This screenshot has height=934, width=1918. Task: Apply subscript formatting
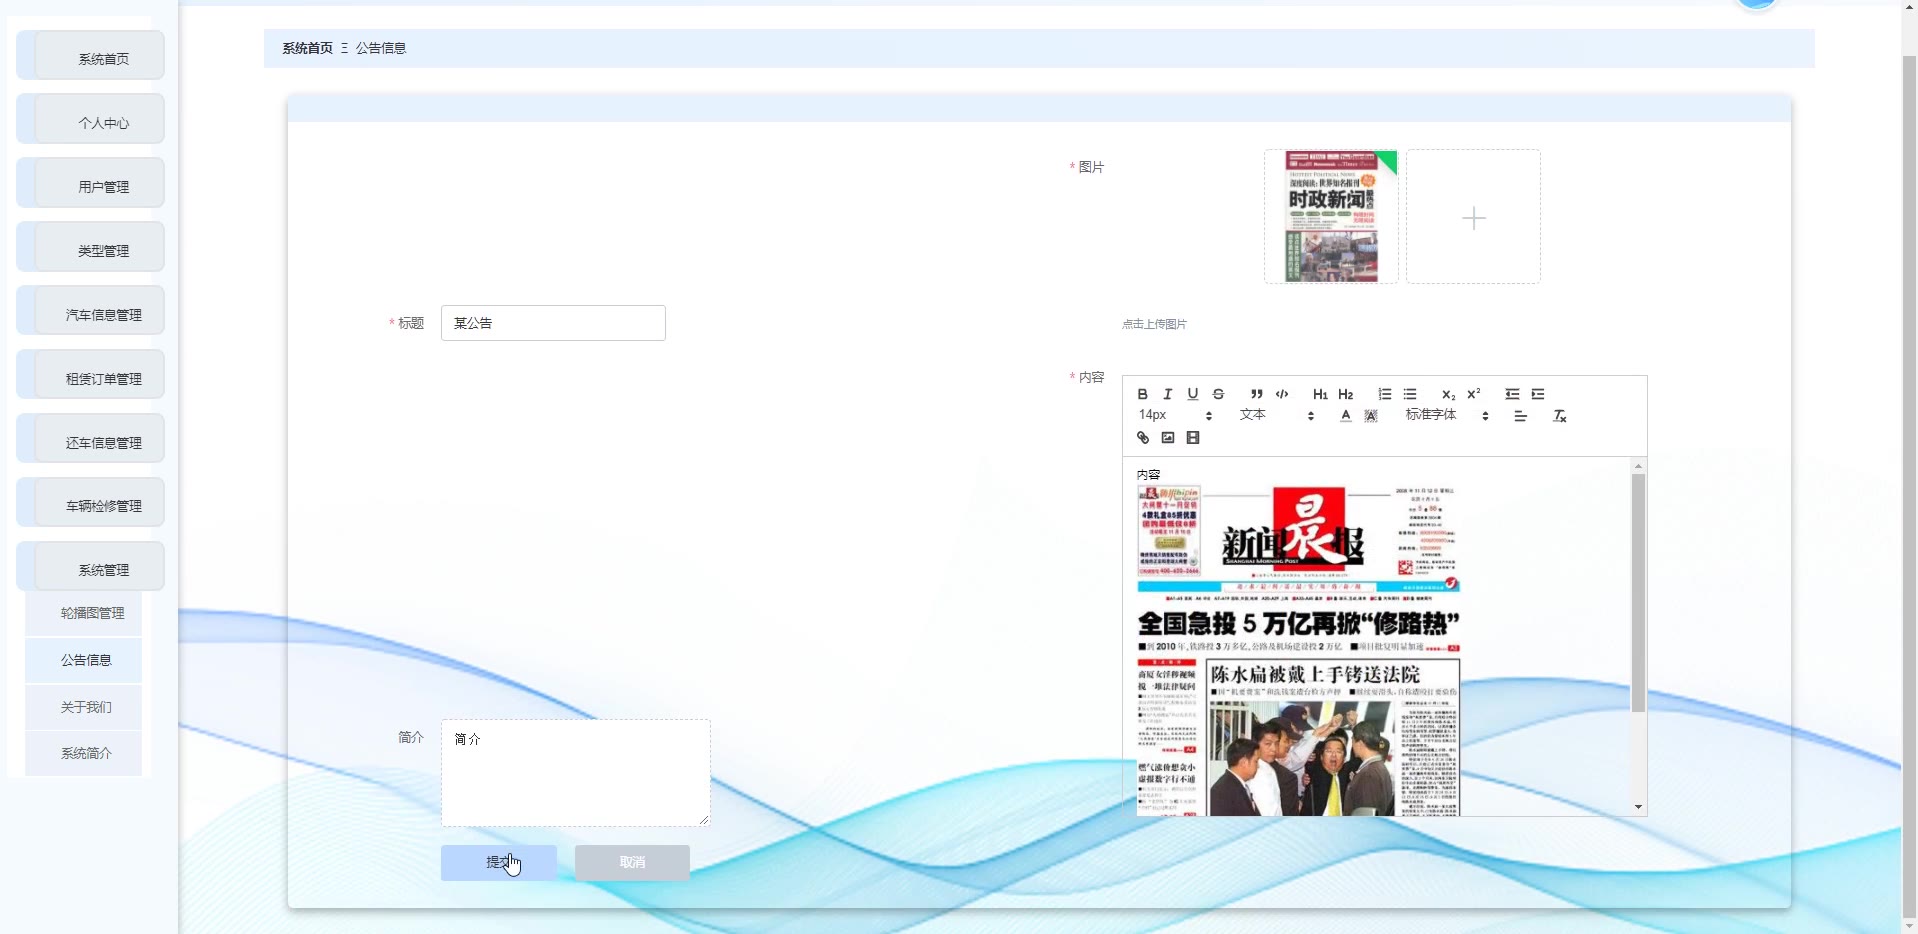click(1448, 394)
